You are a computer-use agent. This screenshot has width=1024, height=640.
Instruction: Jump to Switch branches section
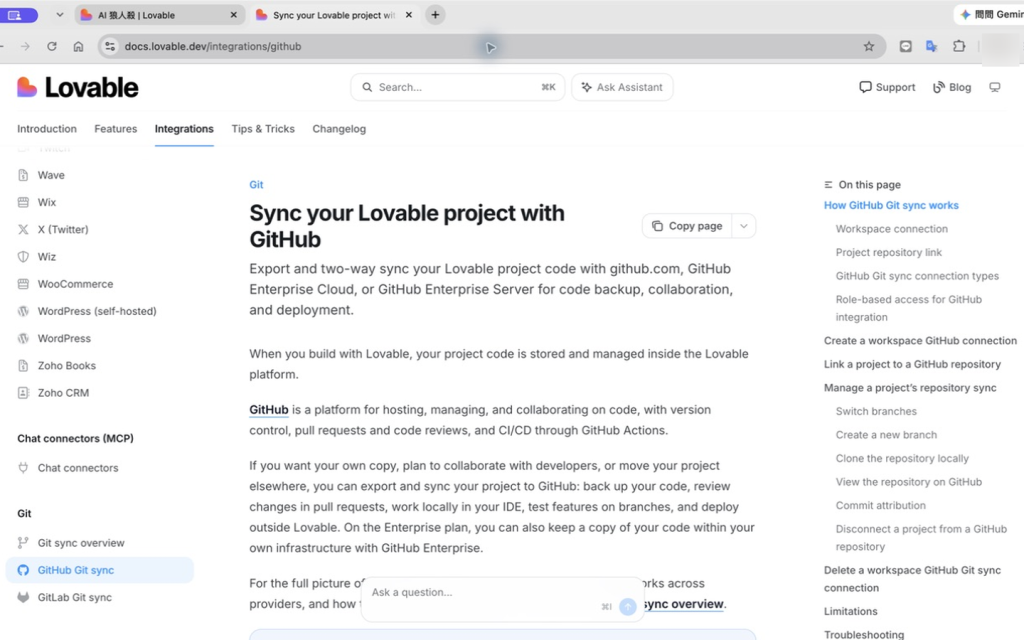click(x=876, y=411)
